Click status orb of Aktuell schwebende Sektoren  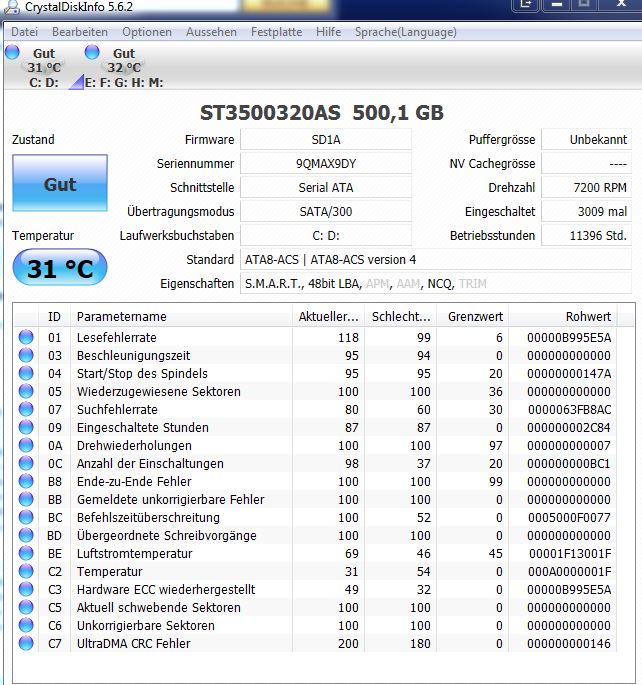[26, 607]
